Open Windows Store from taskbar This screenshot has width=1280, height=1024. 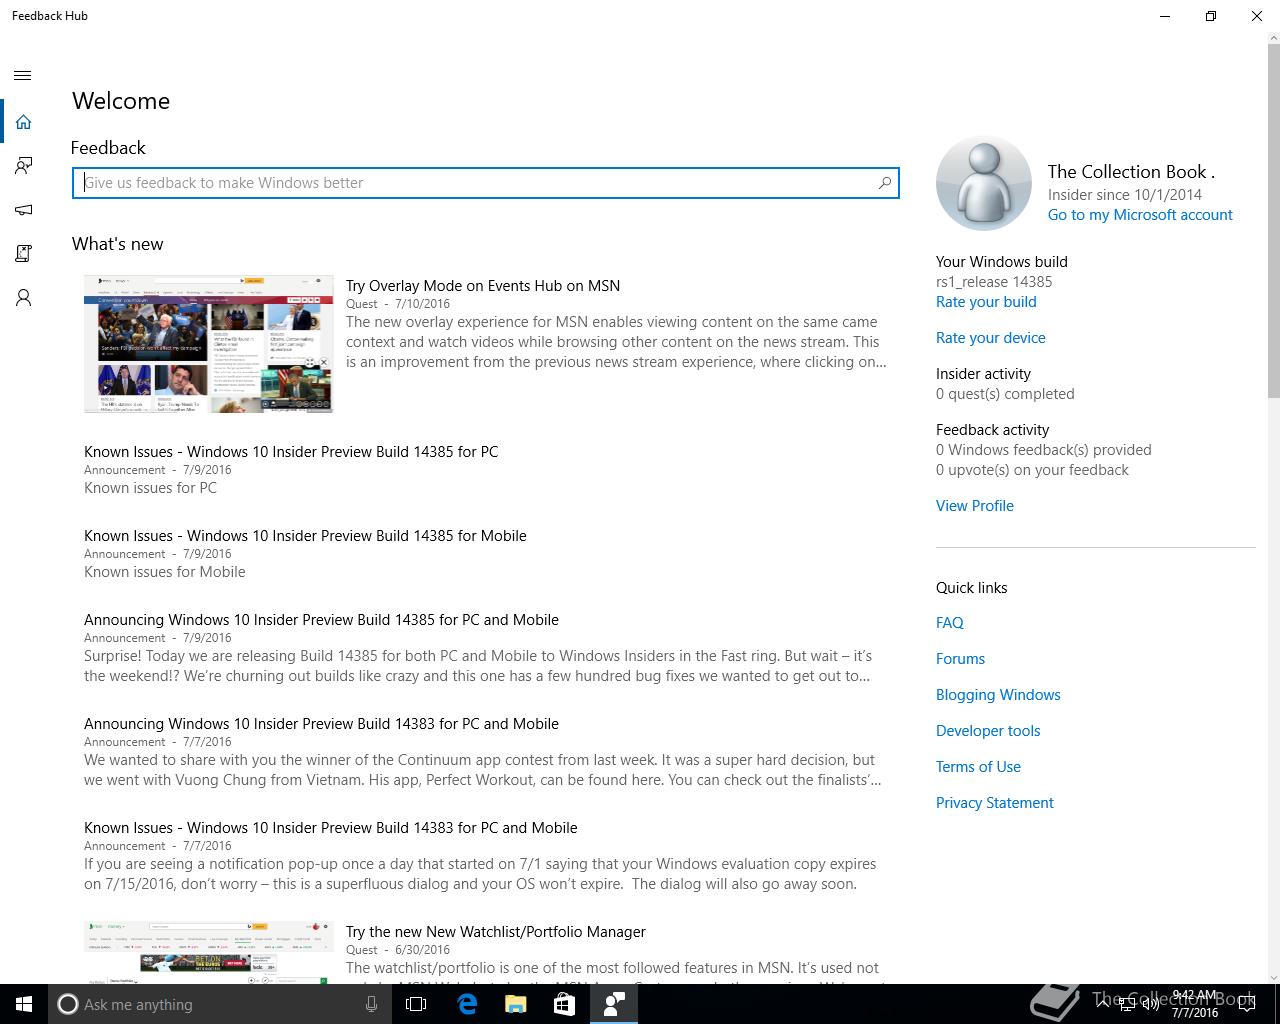565,1004
